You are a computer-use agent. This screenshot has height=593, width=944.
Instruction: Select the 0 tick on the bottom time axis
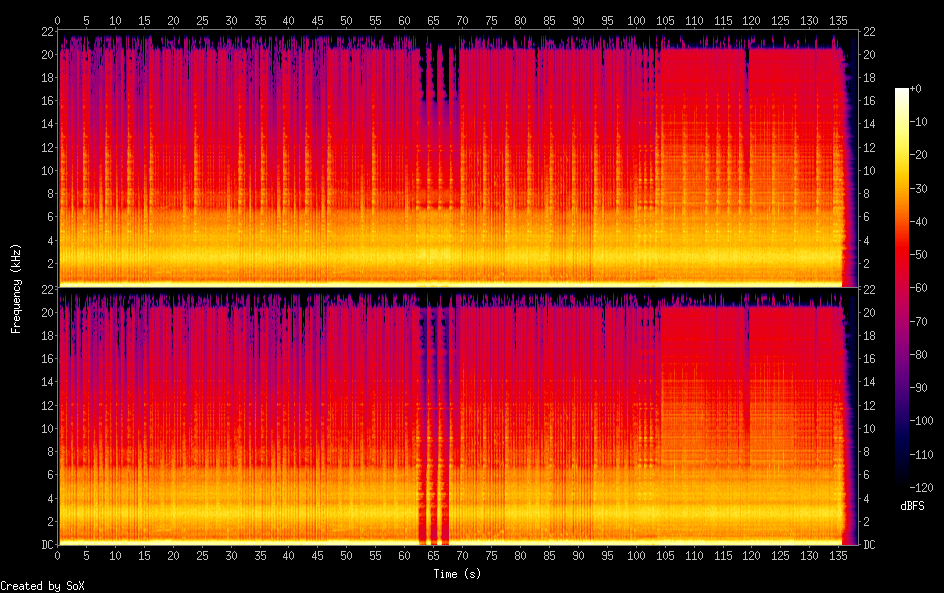[x=58, y=555]
